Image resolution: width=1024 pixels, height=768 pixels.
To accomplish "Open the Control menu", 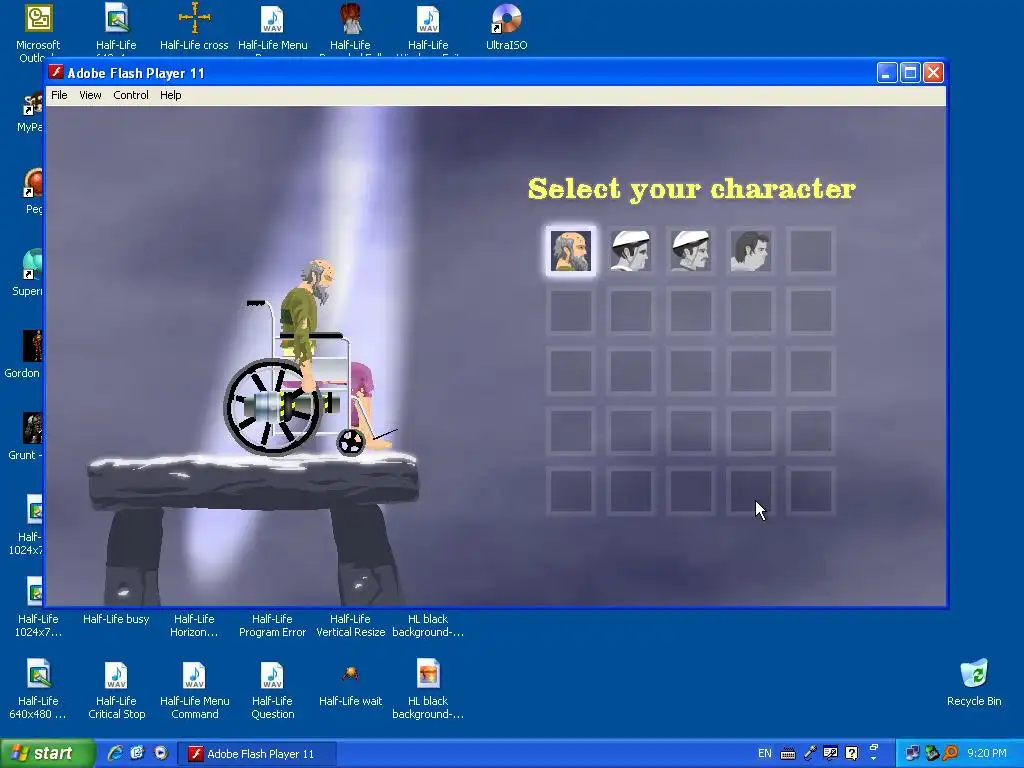I will pyautogui.click(x=131, y=95).
